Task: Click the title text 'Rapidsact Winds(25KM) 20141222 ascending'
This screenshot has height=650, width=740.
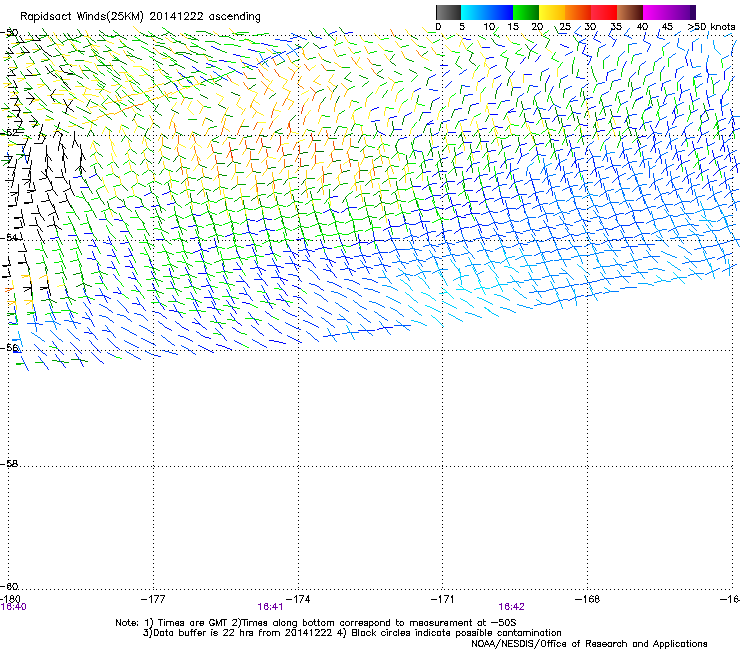Action: [x=140, y=17]
